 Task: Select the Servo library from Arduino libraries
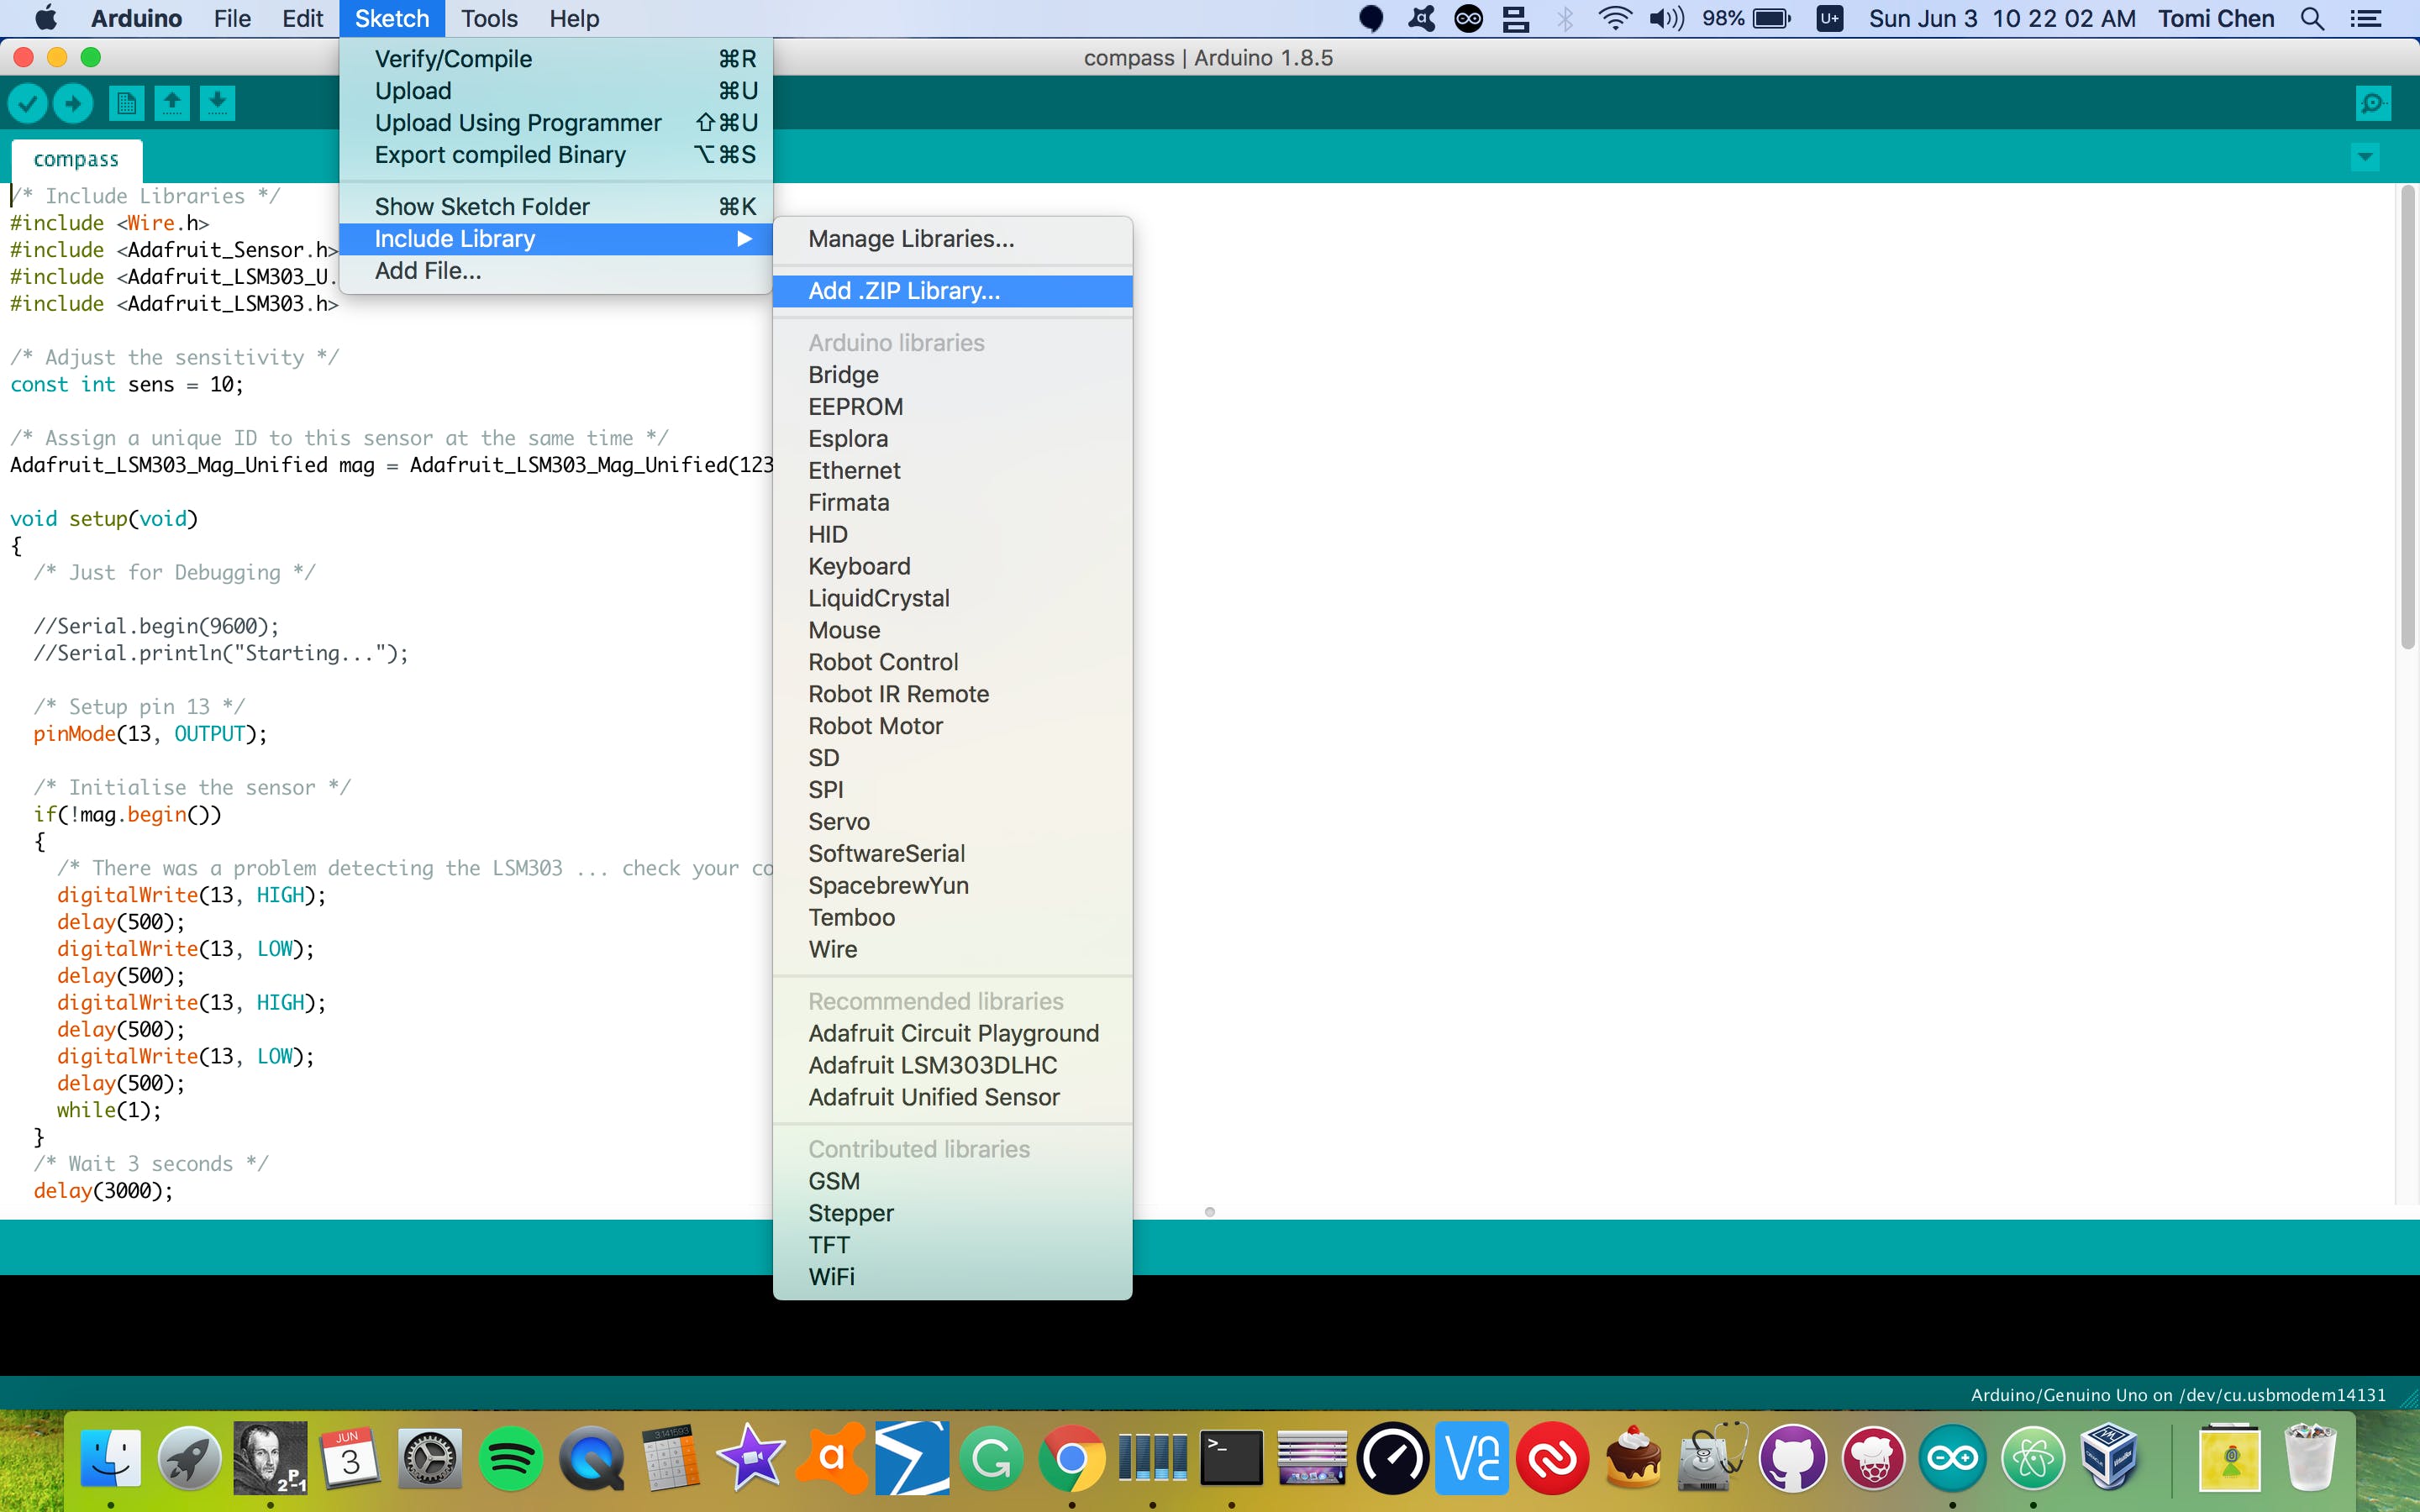point(836,821)
